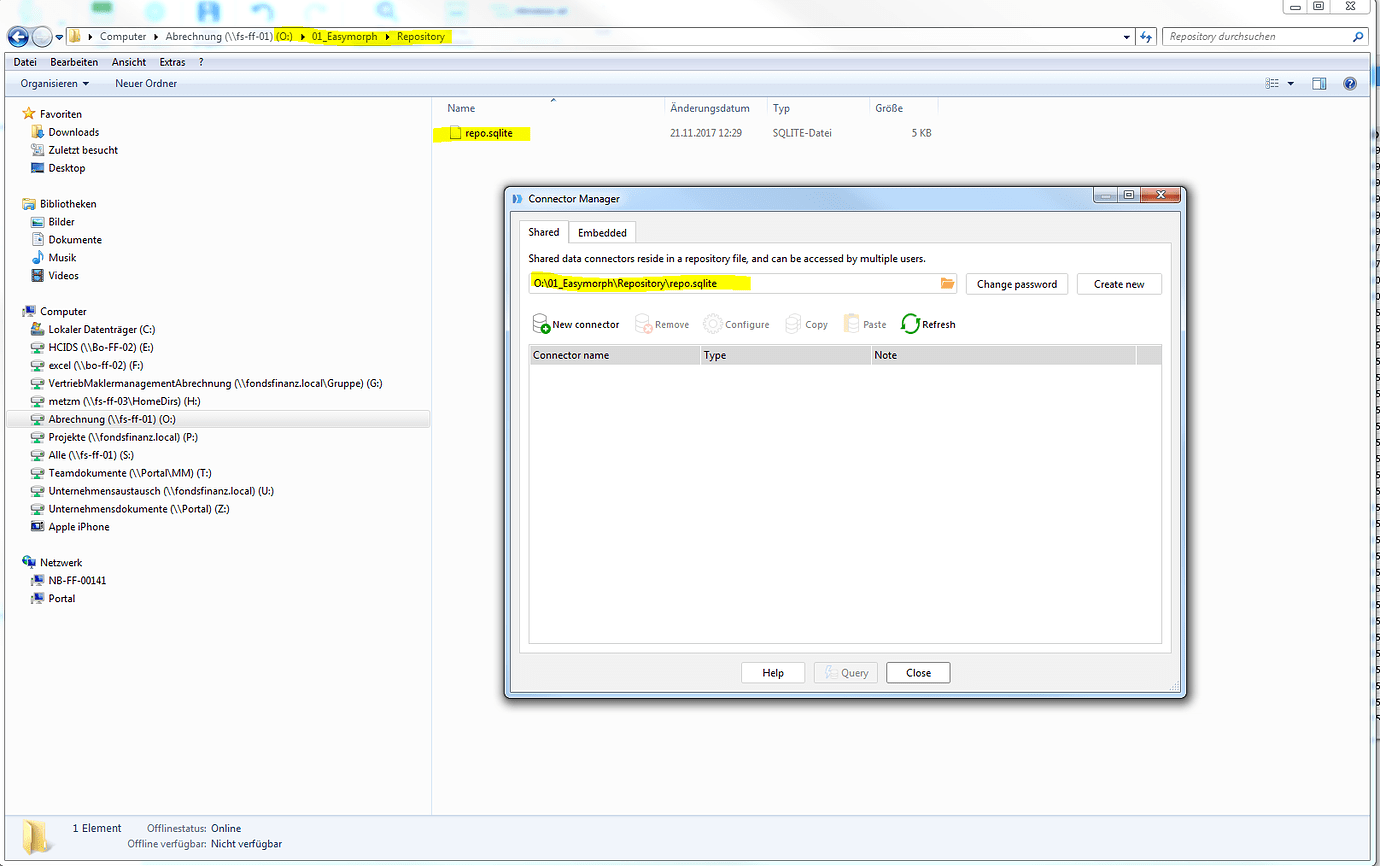Select the Apple iPhone device
The image size is (1380, 866).
pos(79,527)
